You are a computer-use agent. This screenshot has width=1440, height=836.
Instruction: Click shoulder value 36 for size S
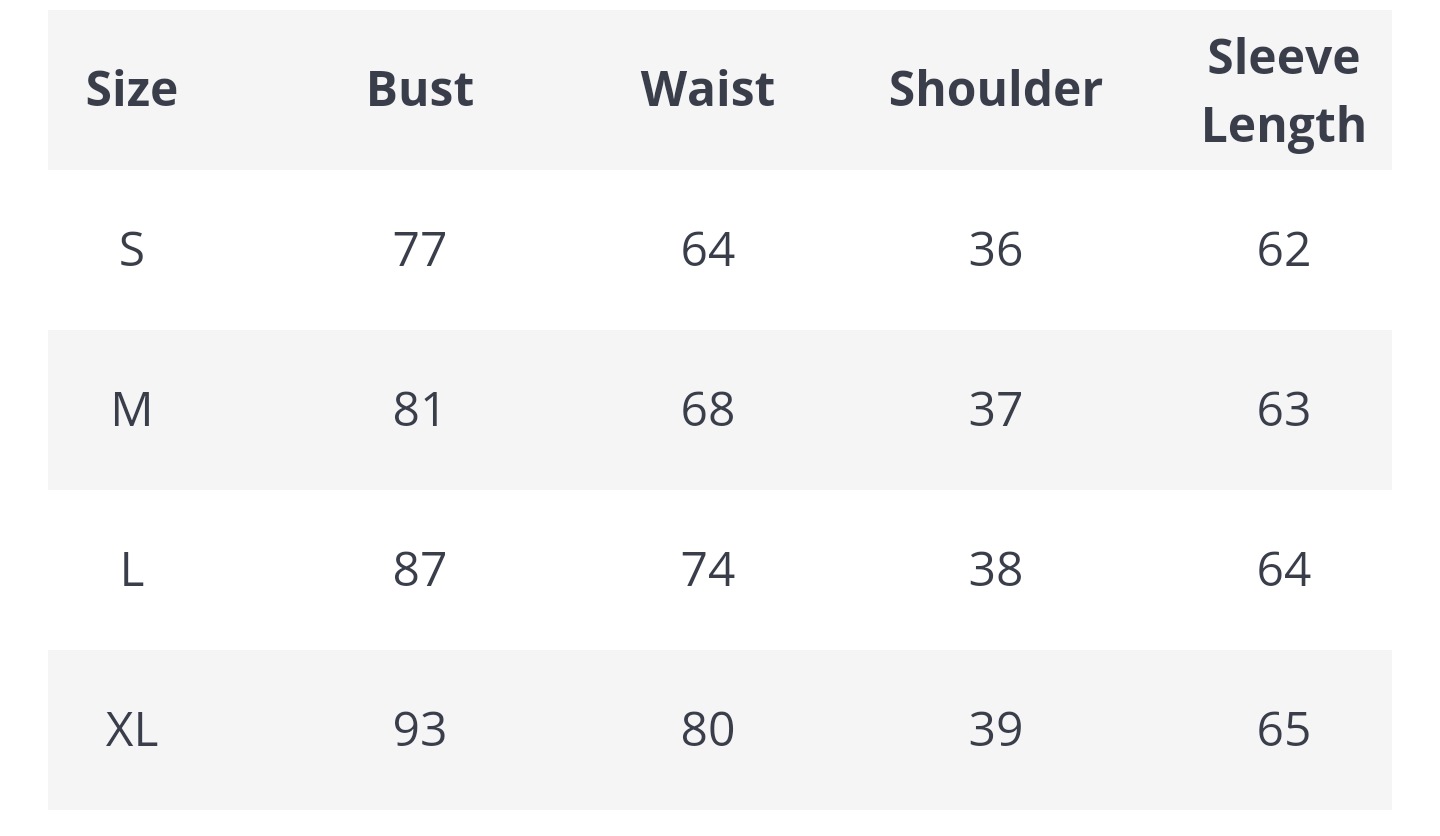995,249
